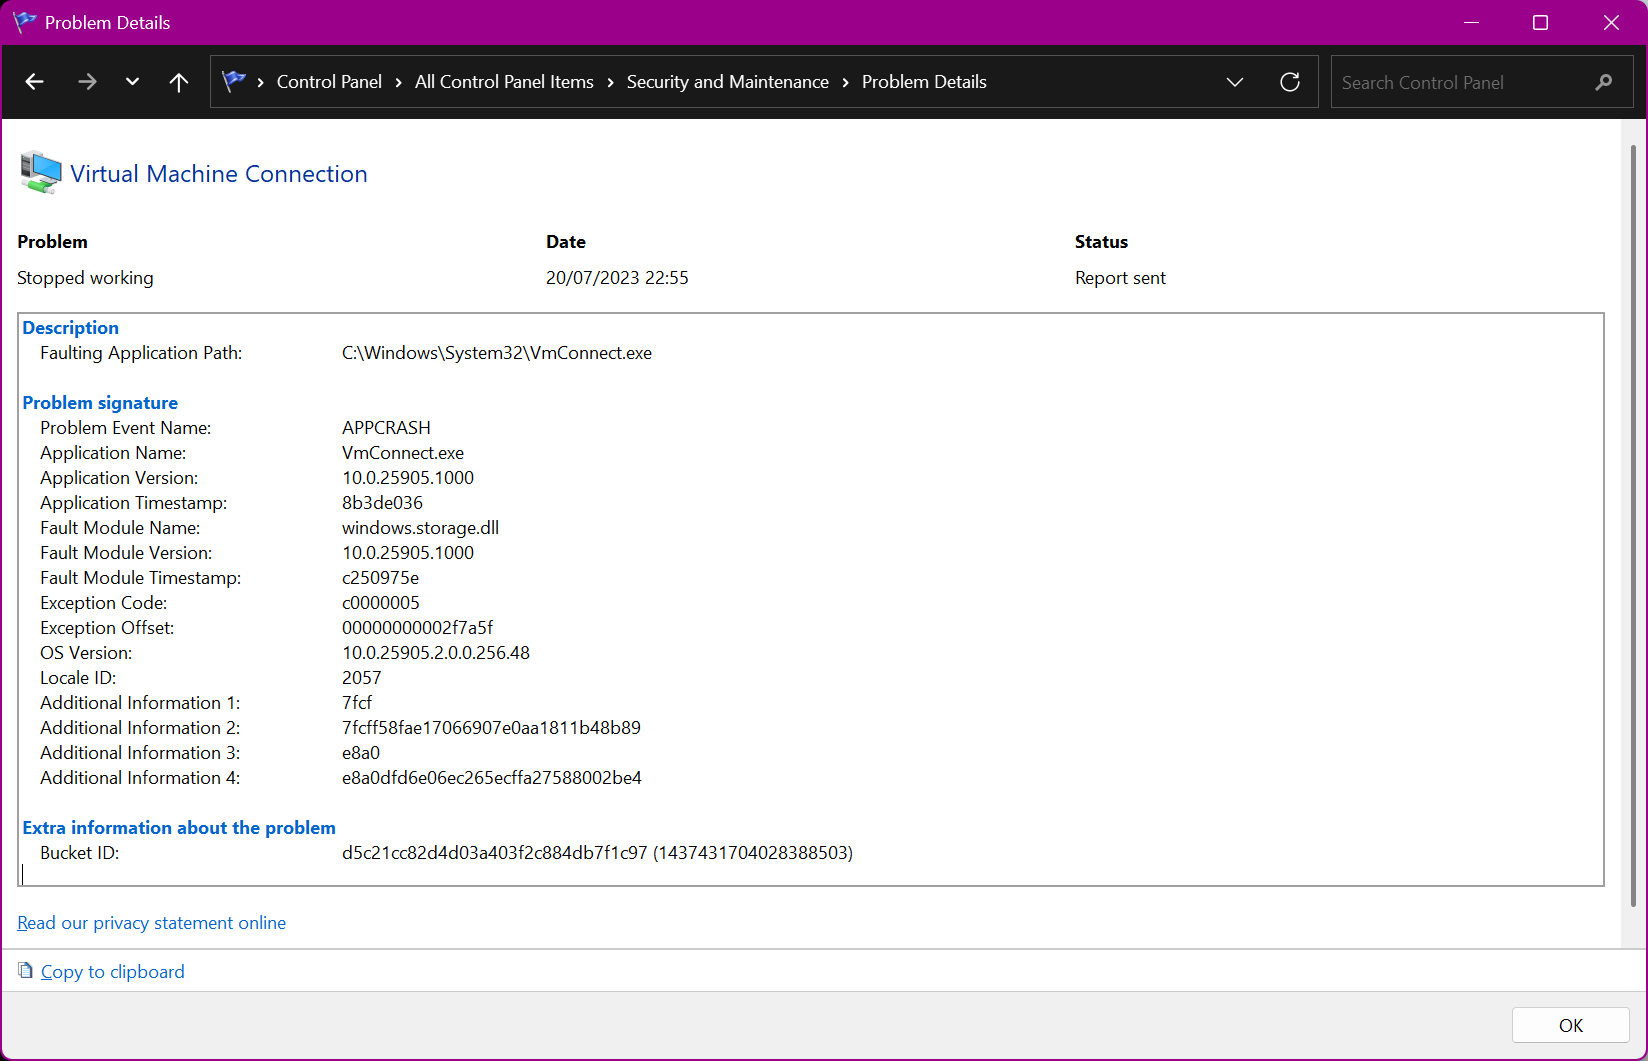This screenshot has width=1648, height=1061.
Task: Click fault module timestamp c250975e
Action: pyautogui.click(x=380, y=578)
